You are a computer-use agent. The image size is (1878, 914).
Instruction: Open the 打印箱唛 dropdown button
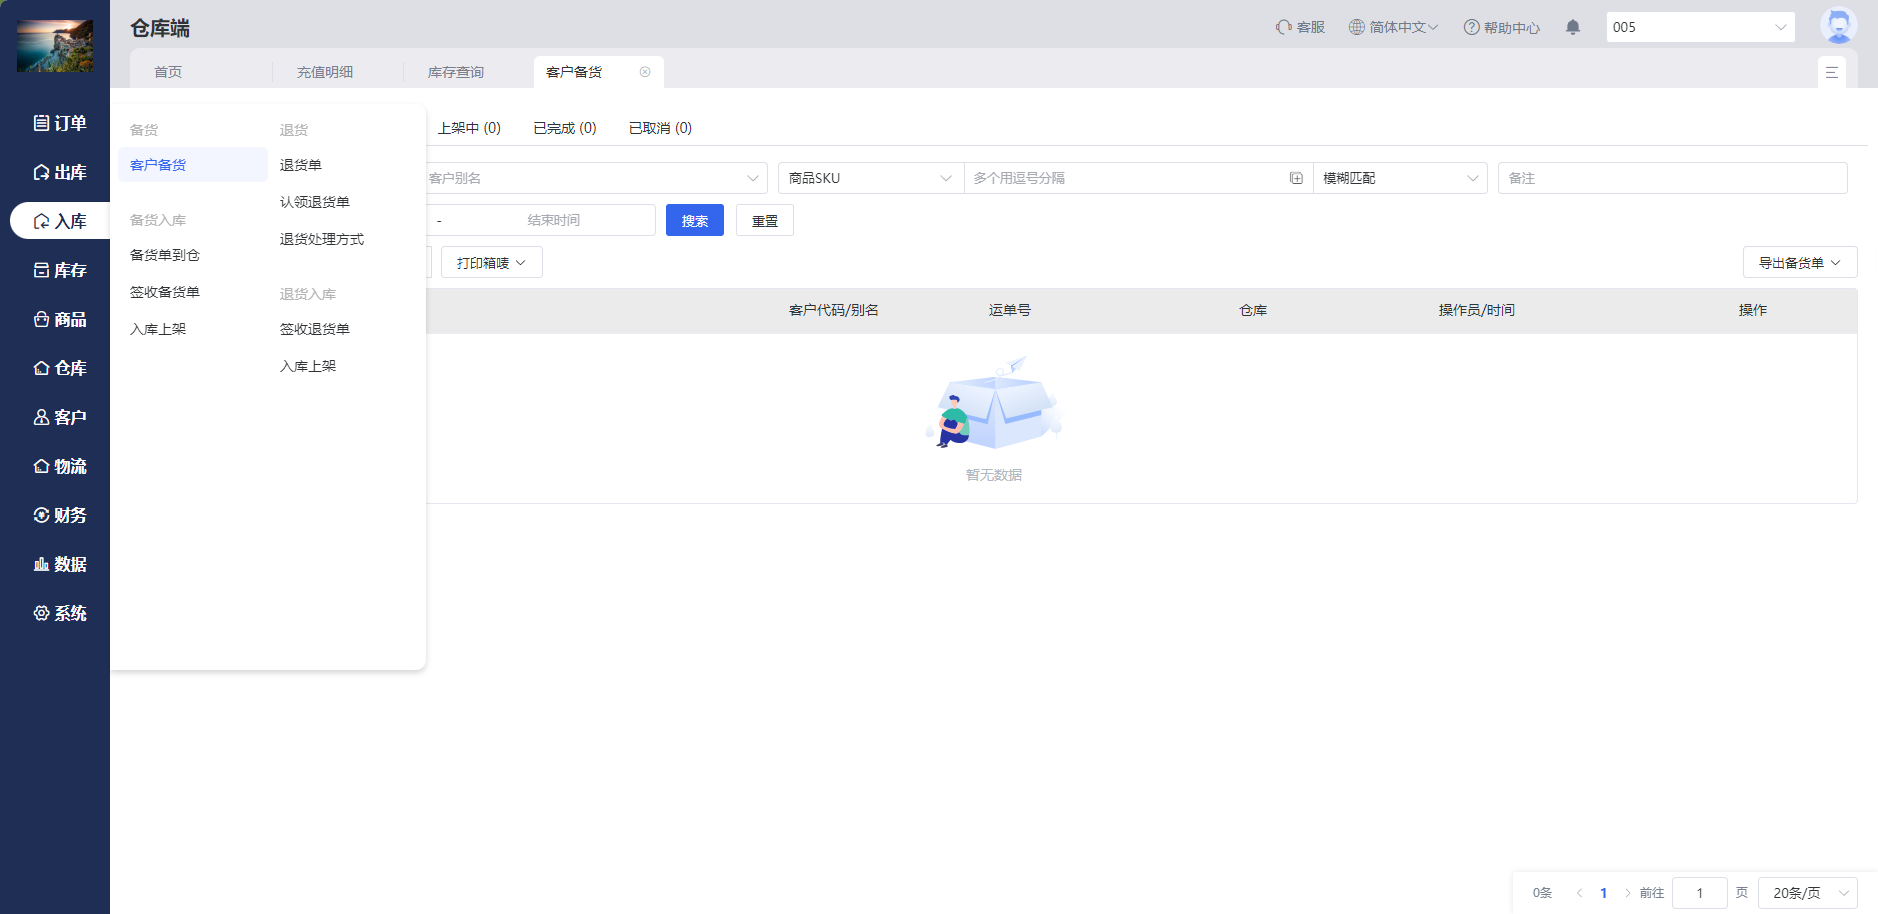491,263
